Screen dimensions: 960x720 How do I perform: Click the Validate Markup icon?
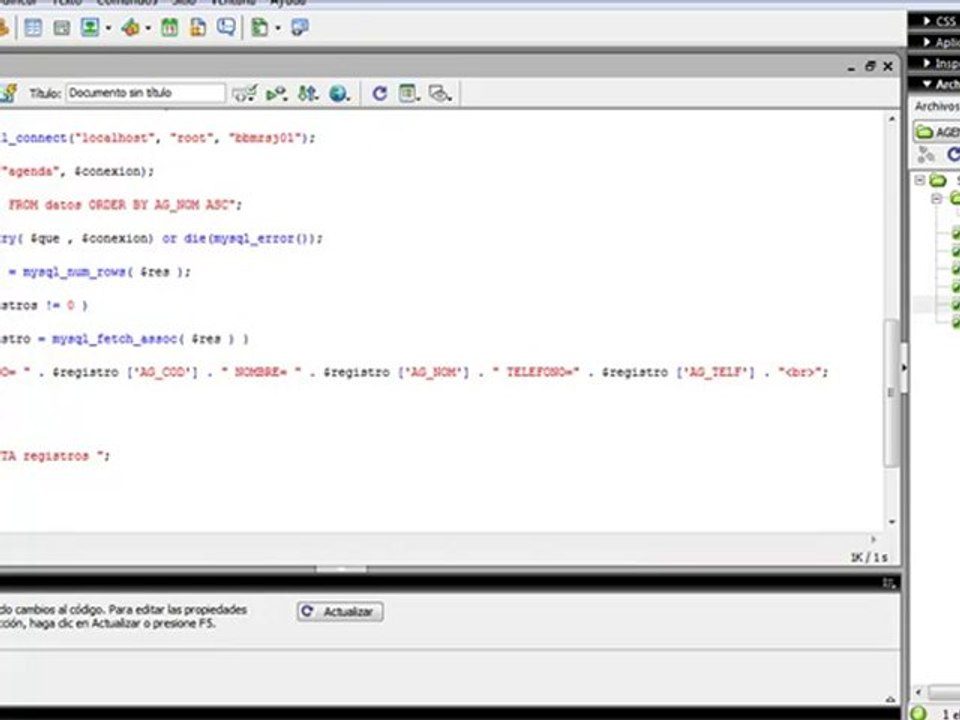[277, 94]
